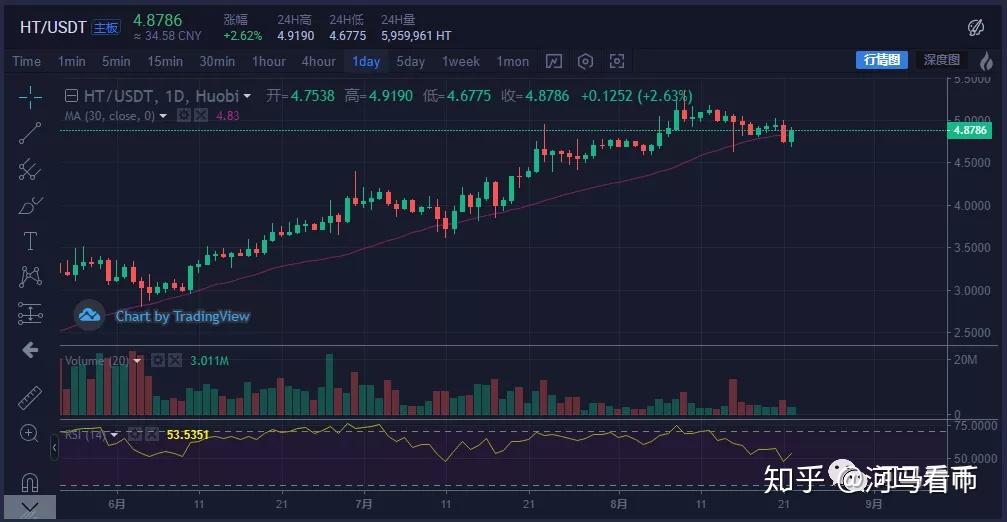Expand Volume (20) dropdown arrow

(x=137, y=361)
